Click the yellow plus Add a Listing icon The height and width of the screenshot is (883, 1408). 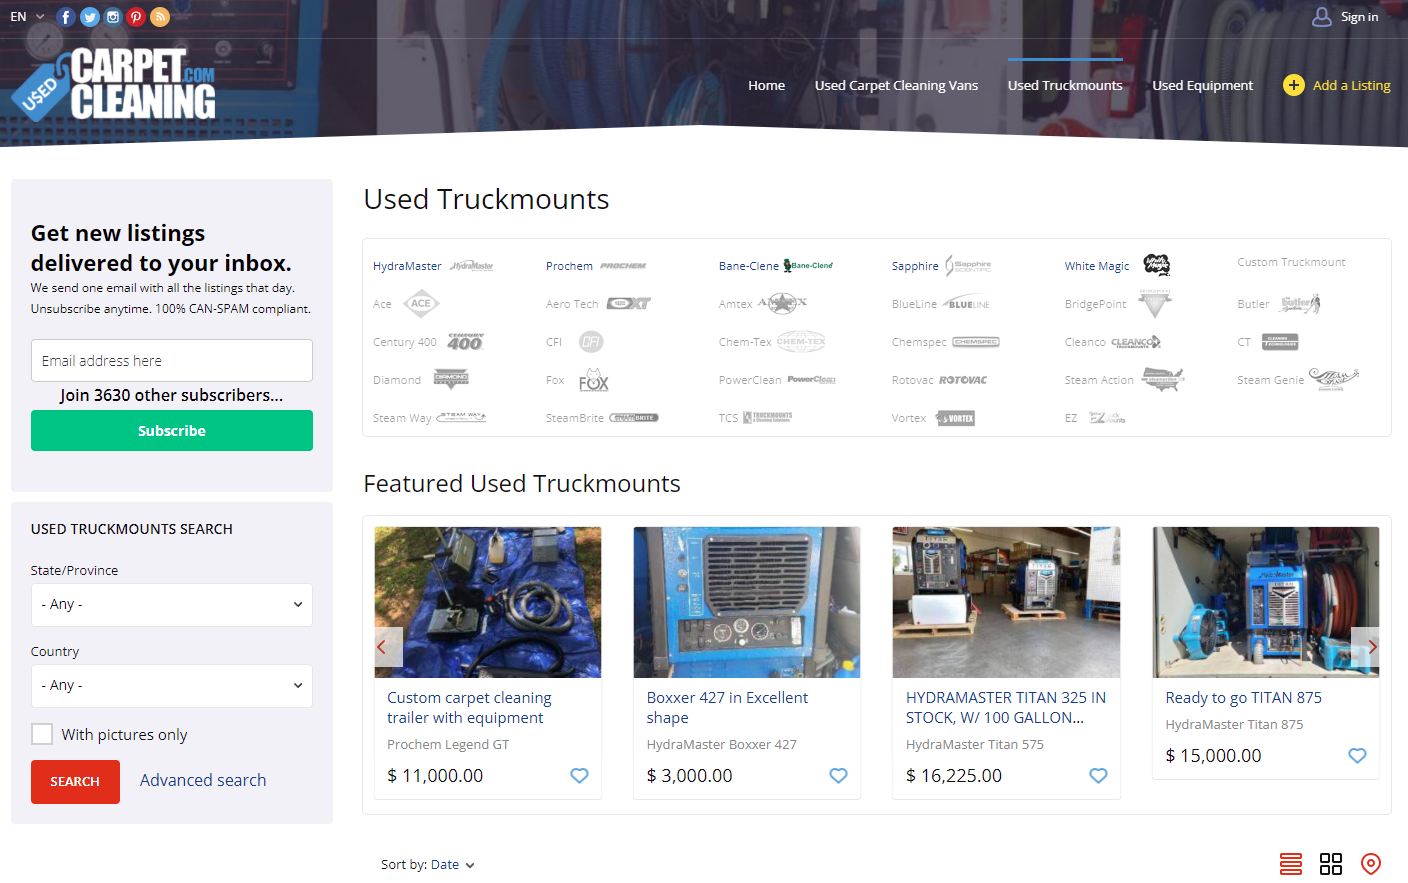click(x=1294, y=85)
